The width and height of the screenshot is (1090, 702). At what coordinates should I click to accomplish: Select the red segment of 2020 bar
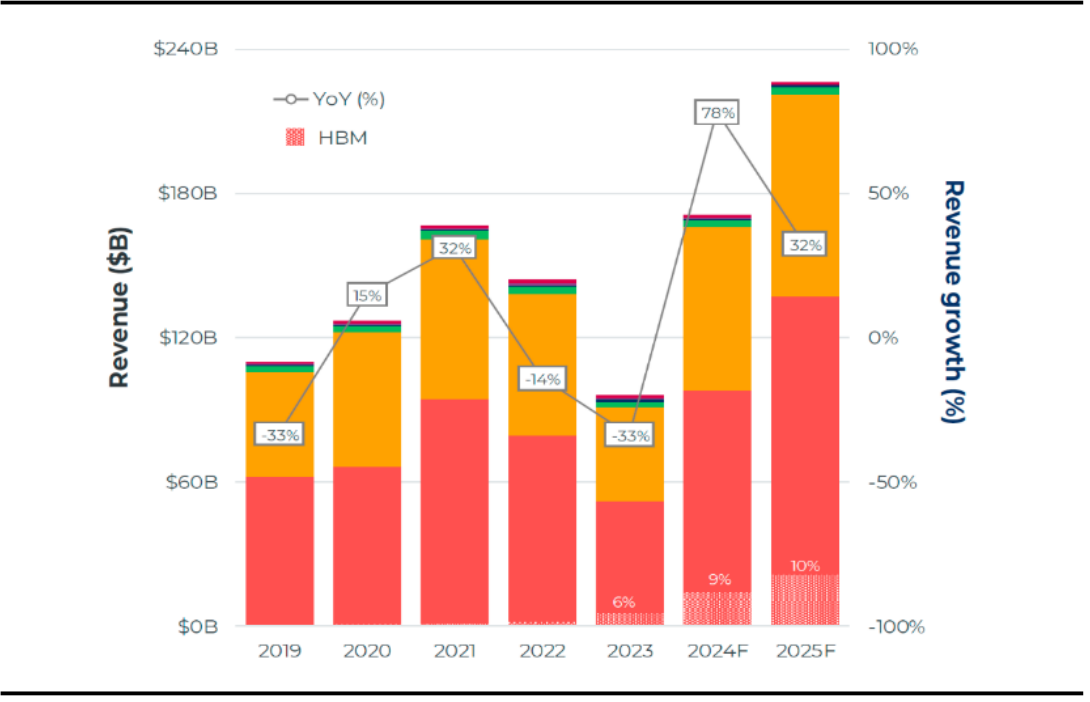(x=367, y=546)
